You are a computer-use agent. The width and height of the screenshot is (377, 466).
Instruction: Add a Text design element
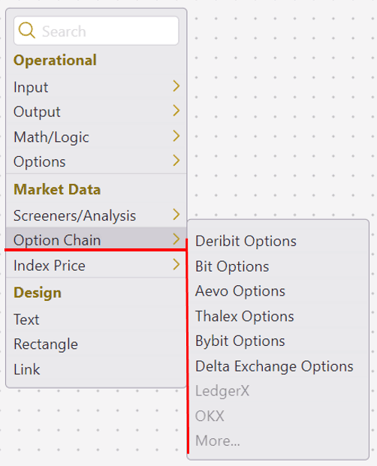coord(96,319)
